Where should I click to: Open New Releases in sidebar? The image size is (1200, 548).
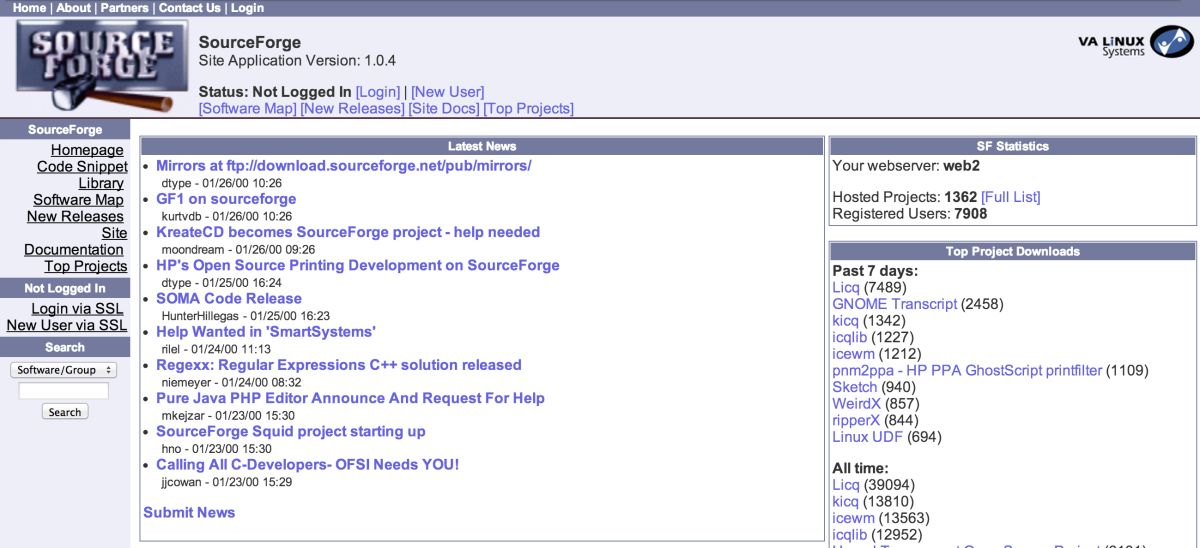coord(75,217)
